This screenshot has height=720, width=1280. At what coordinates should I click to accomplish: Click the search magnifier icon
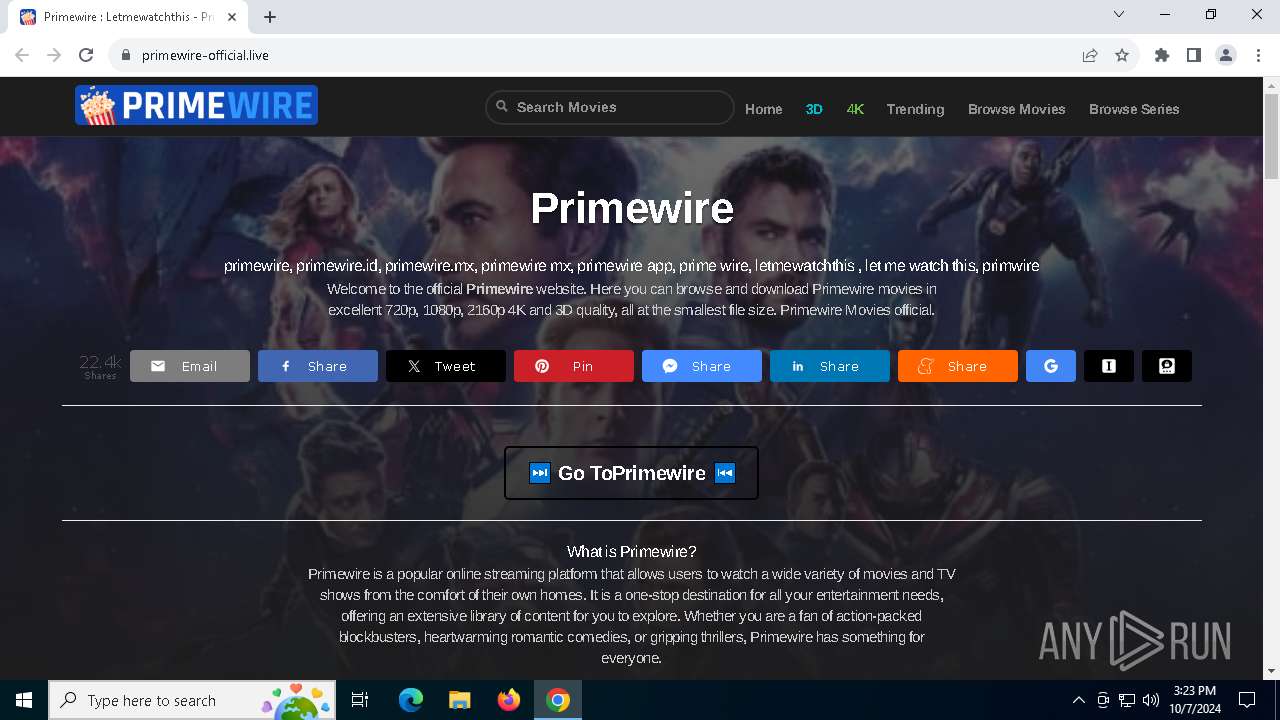tap(502, 107)
